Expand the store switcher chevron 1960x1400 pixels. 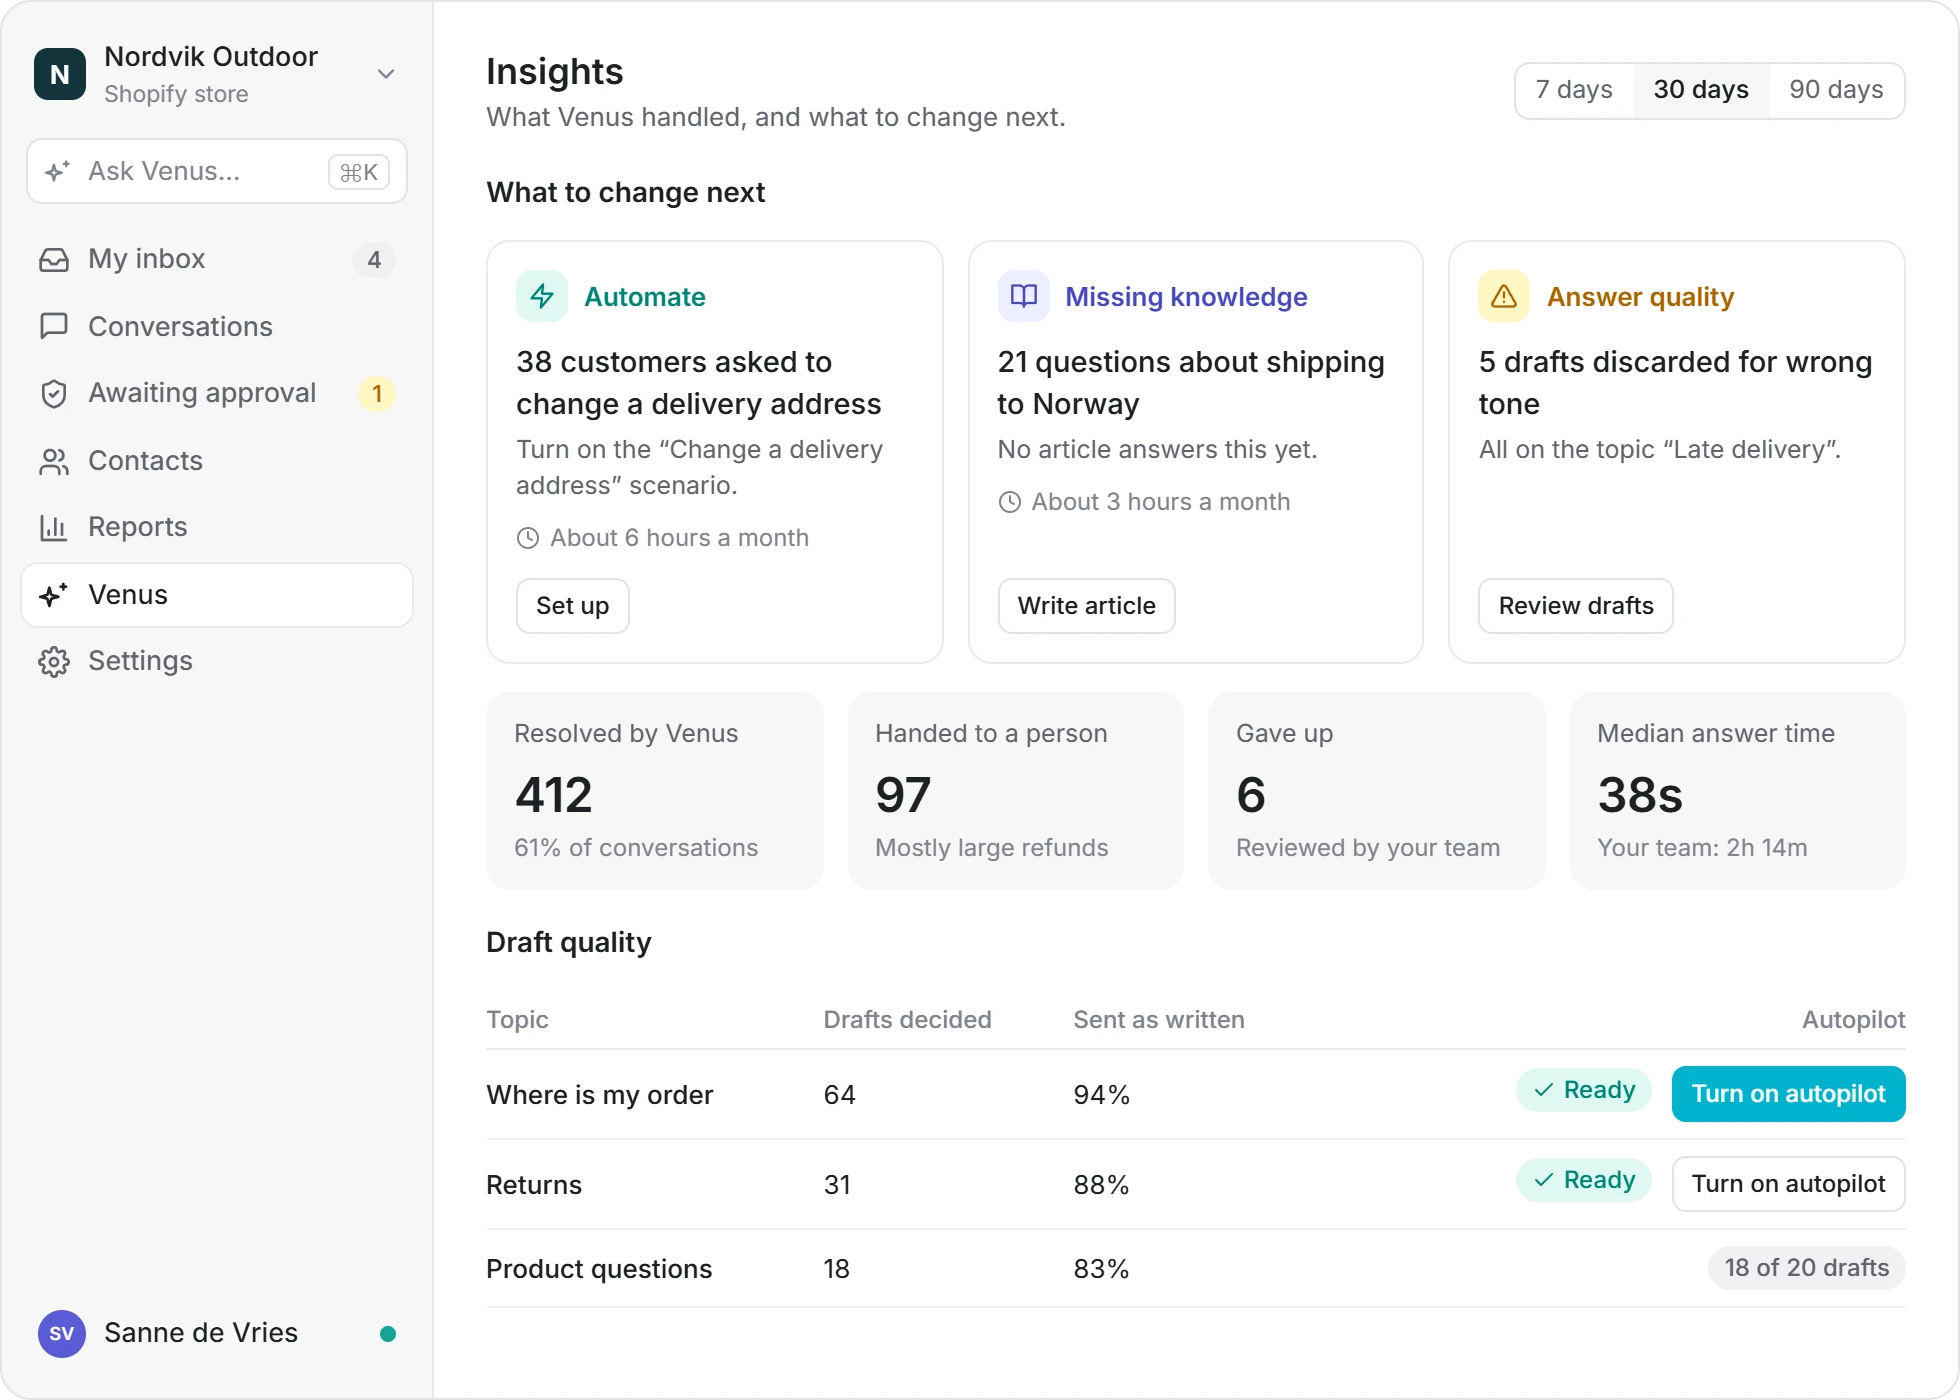click(386, 74)
